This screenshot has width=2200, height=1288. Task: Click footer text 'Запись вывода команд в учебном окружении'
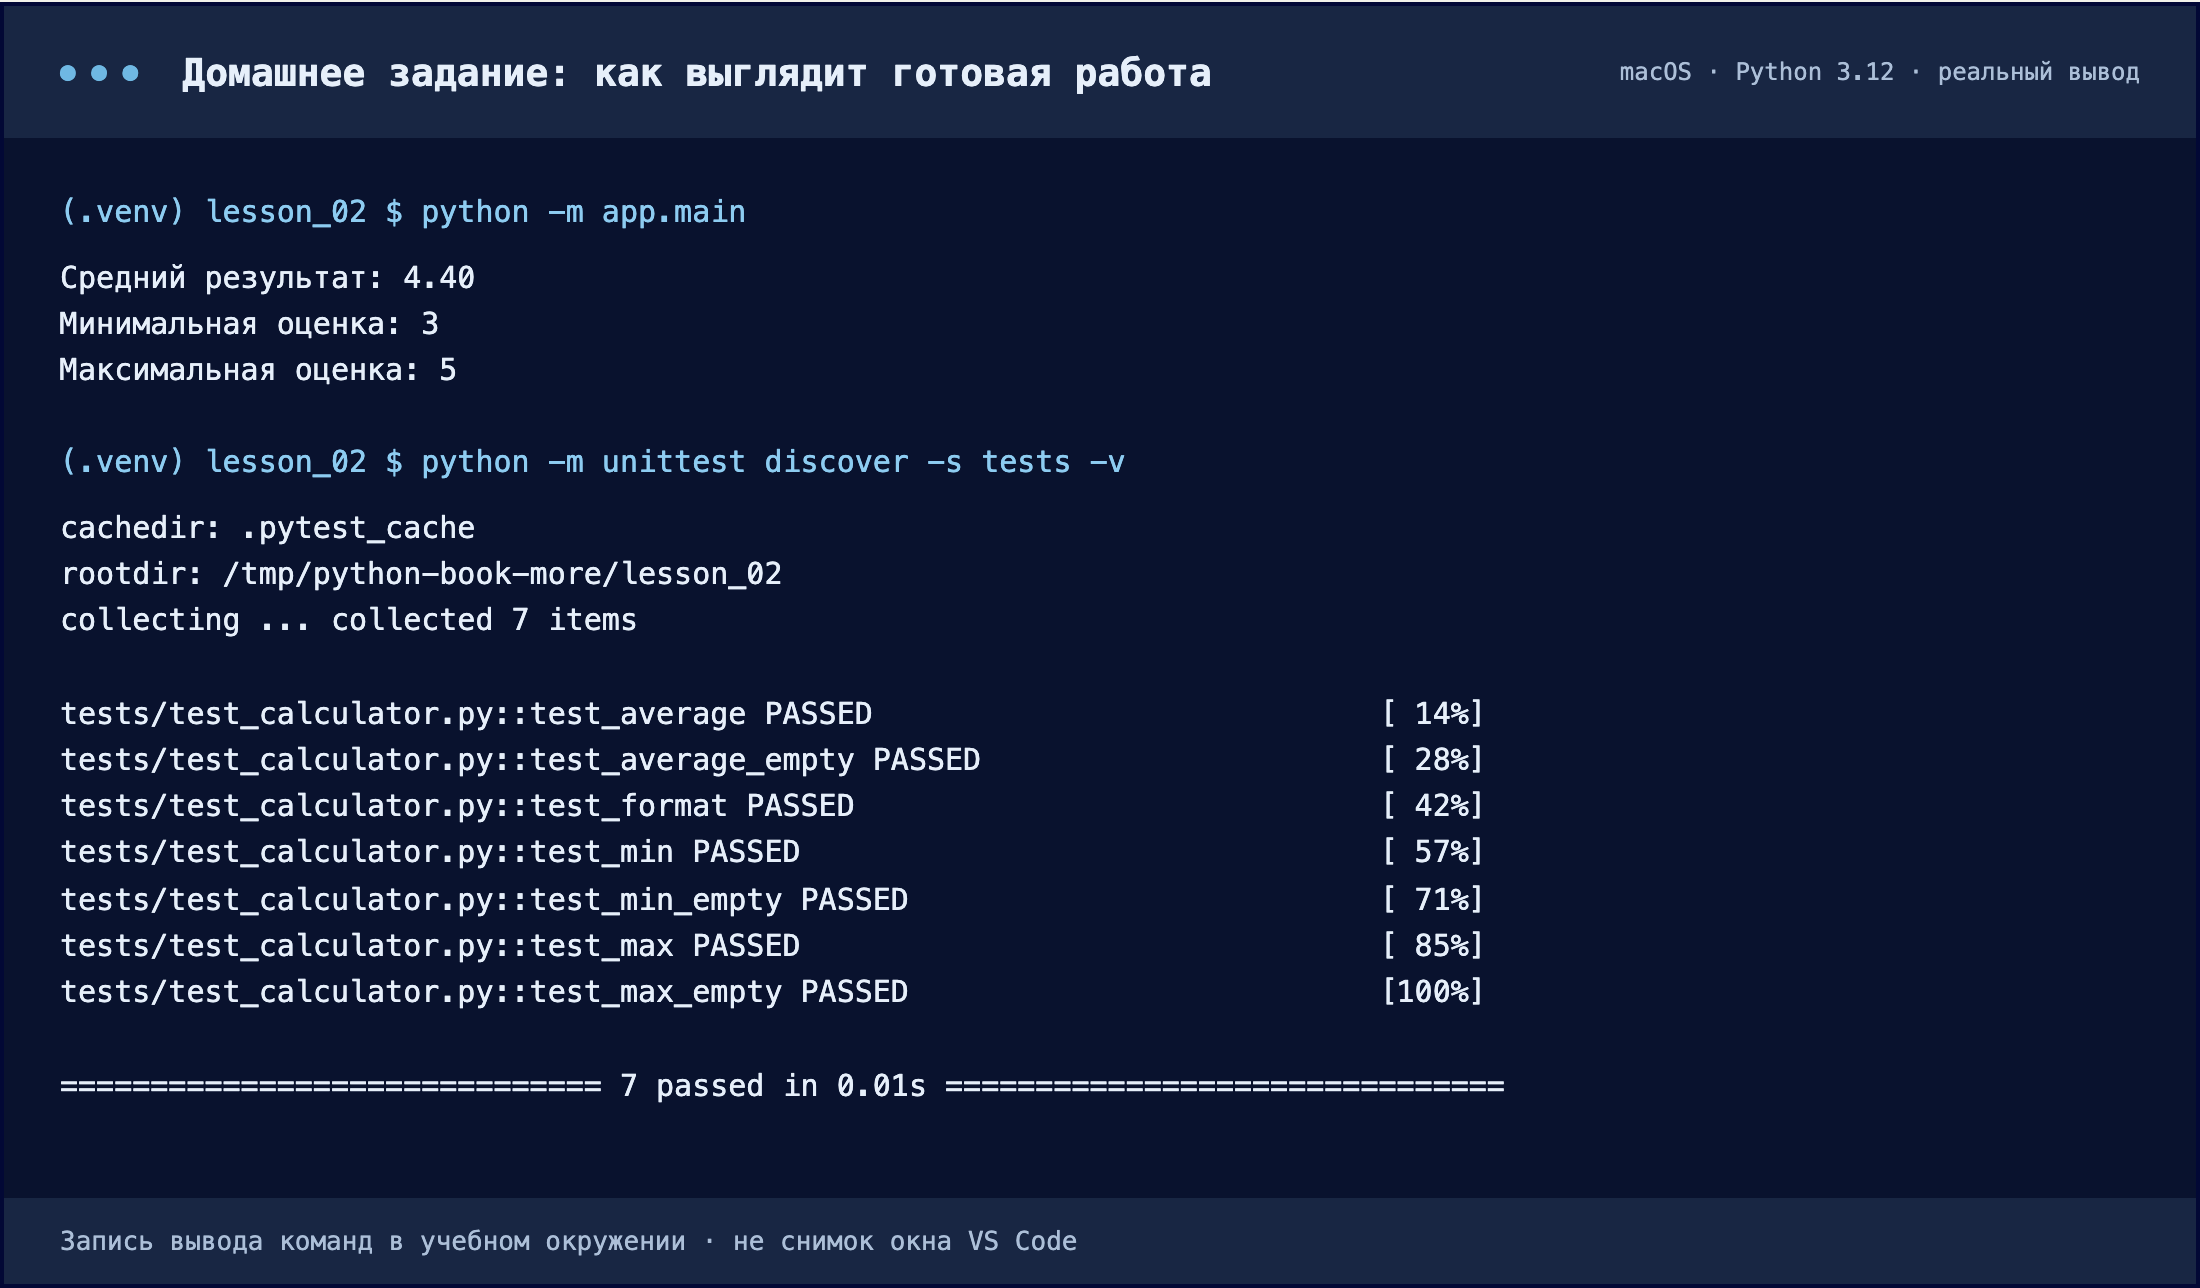point(373,1241)
